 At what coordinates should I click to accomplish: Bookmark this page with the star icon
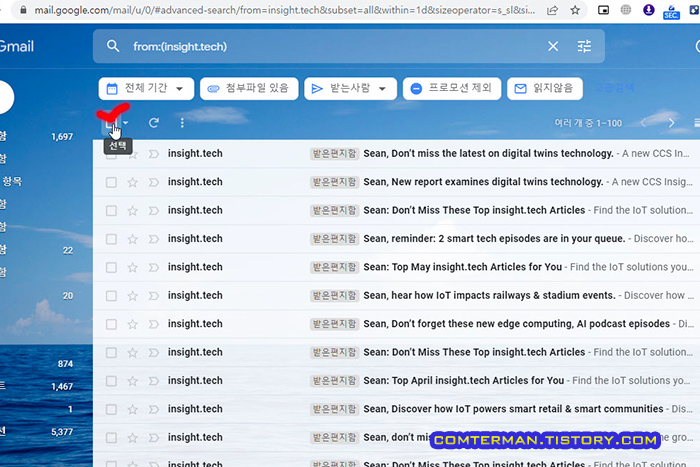coord(575,10)
